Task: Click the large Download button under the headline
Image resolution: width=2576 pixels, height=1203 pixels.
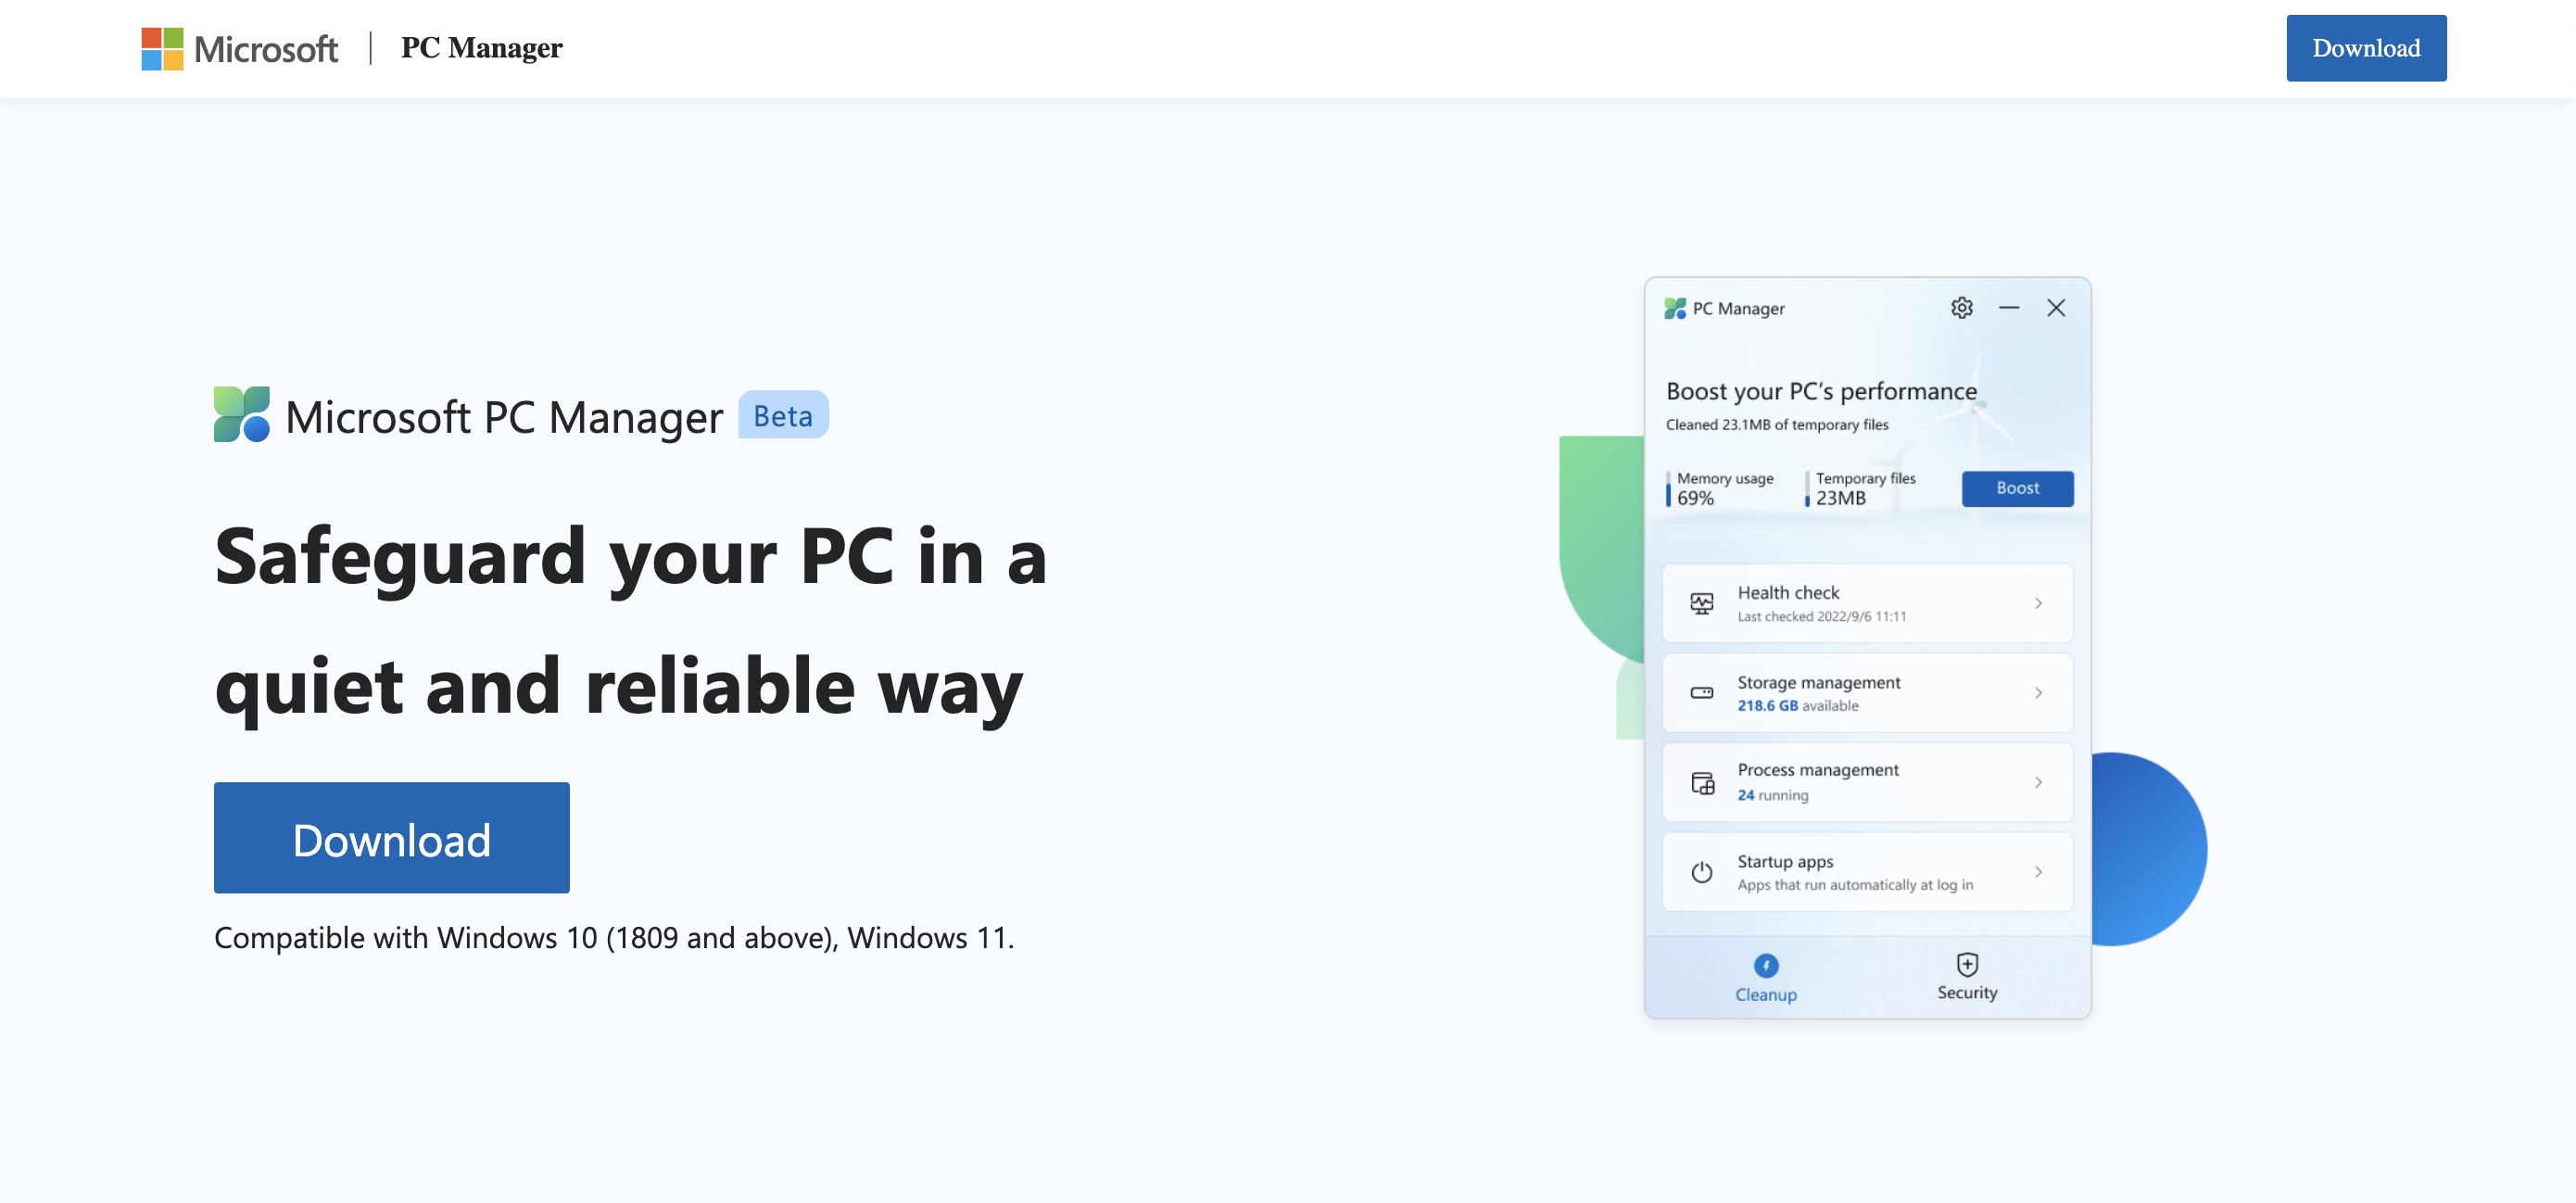Action: pos(391,837)
